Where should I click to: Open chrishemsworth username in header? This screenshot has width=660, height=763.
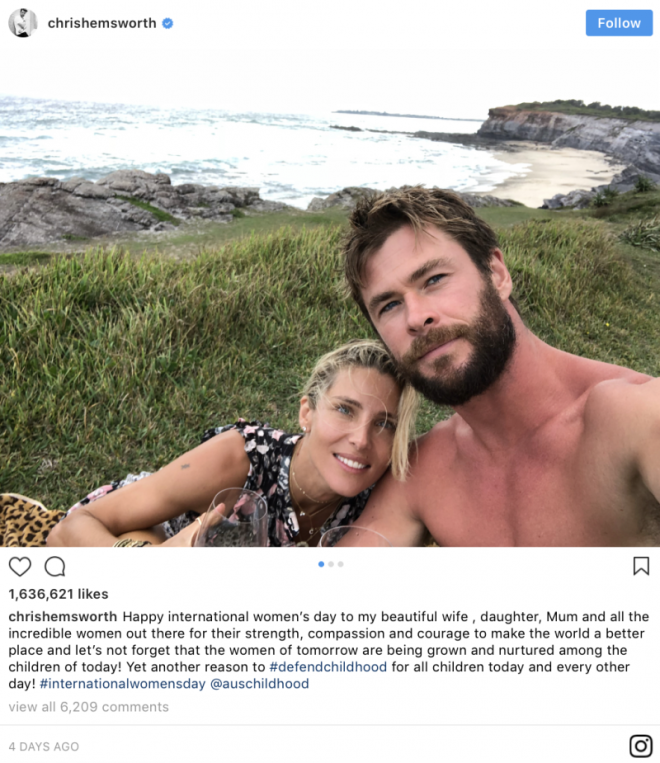(102, 23)
